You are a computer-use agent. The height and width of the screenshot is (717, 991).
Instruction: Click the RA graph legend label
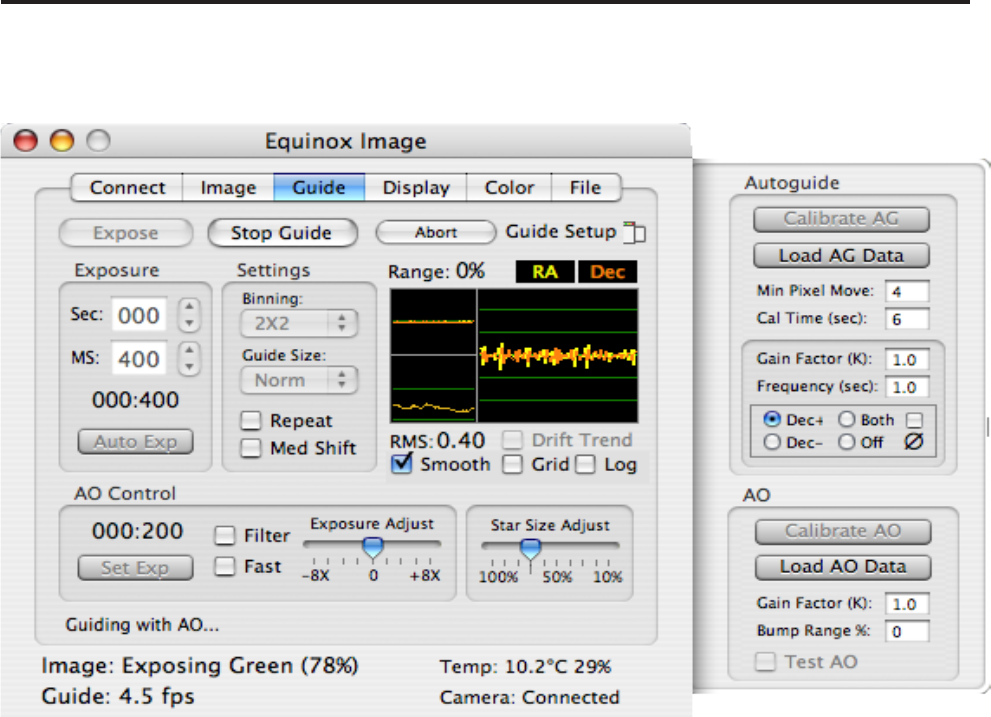pos(545,272)
